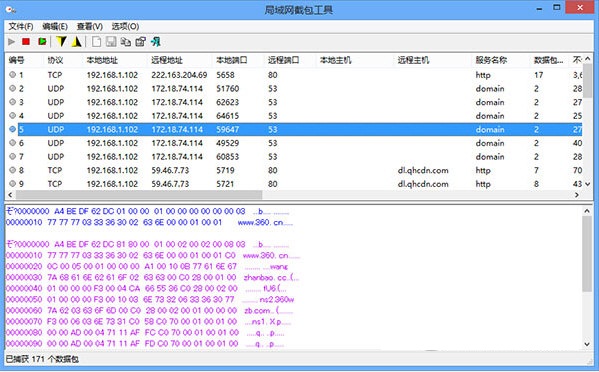Viewport: 599px width, 372px height.
Task: Select local port 51760 in row 2
Action: tap(228, 89)
